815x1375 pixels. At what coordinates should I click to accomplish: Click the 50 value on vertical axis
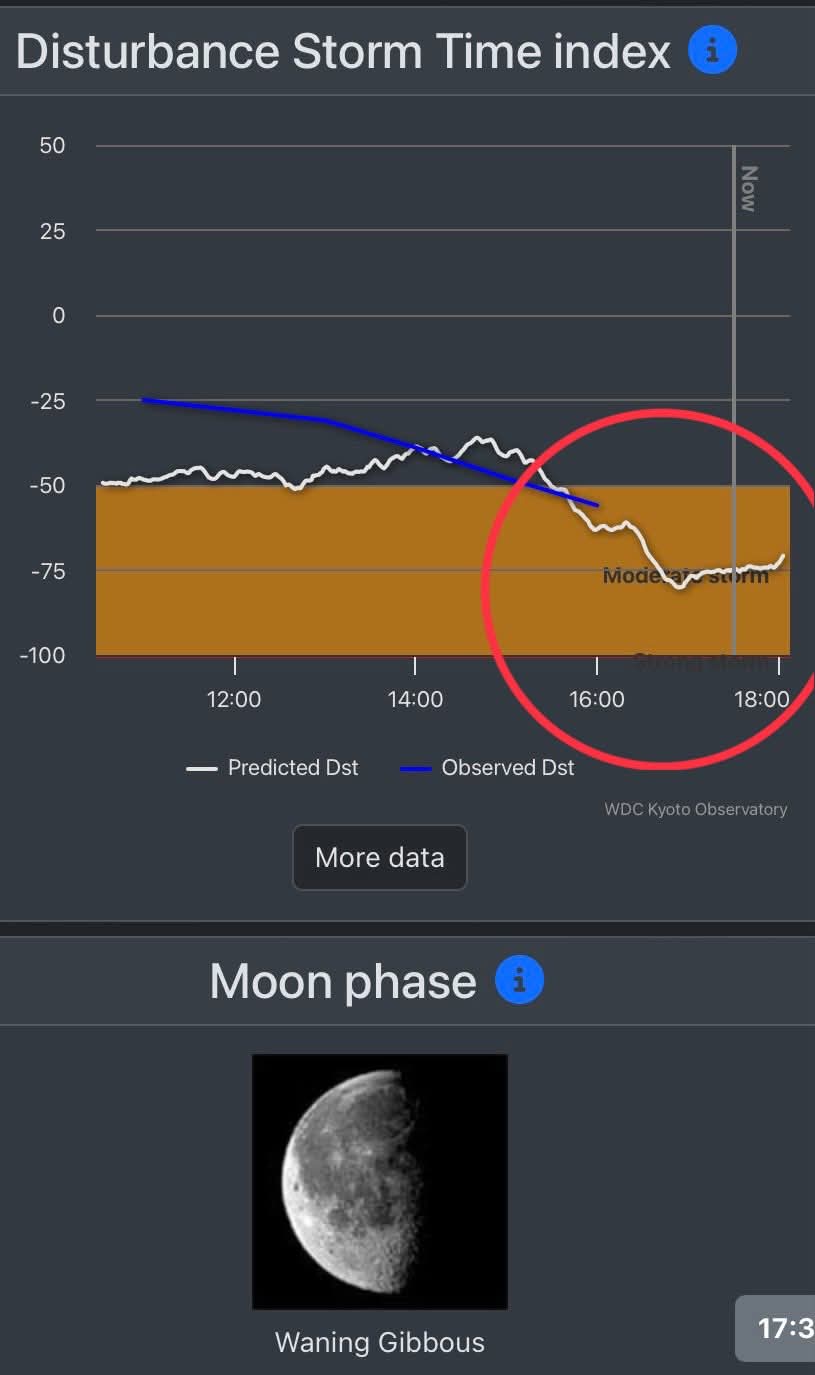(52, 146)
